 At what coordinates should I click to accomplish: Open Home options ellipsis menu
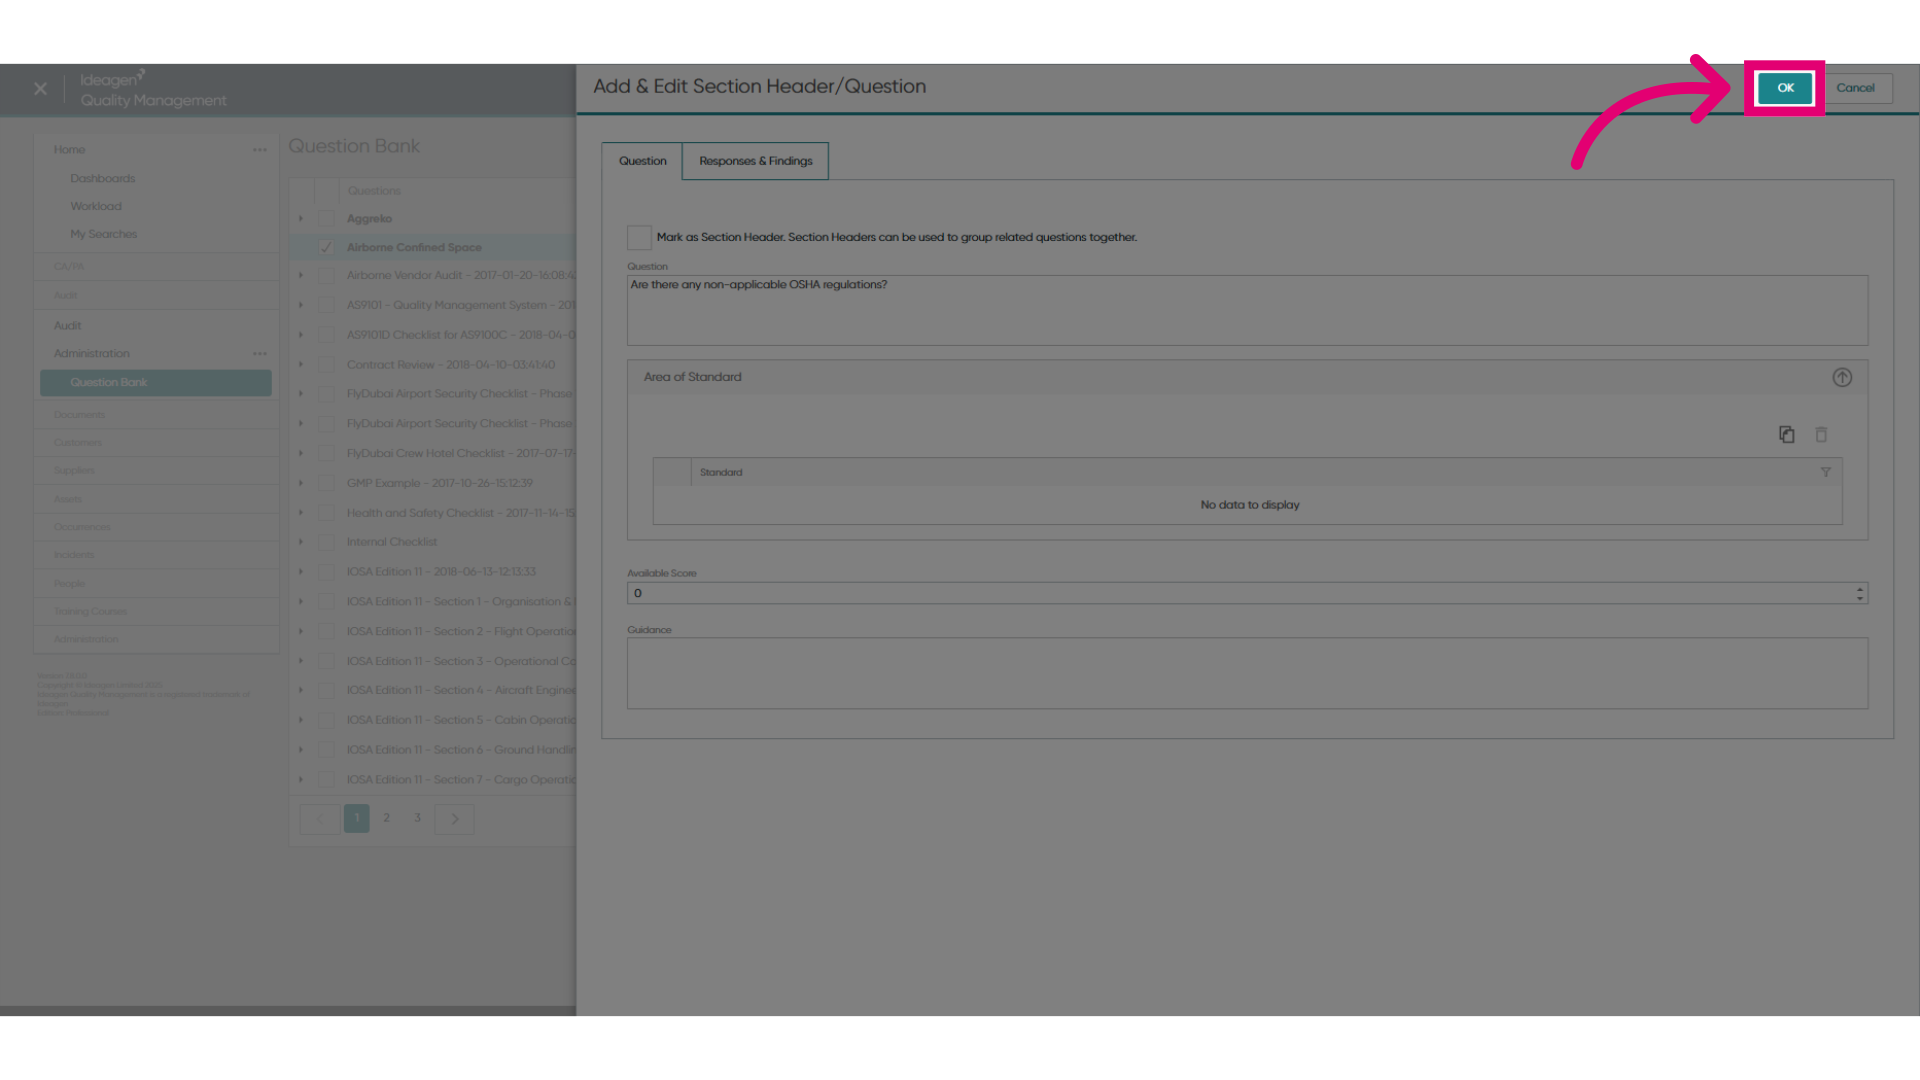(260, 150)
